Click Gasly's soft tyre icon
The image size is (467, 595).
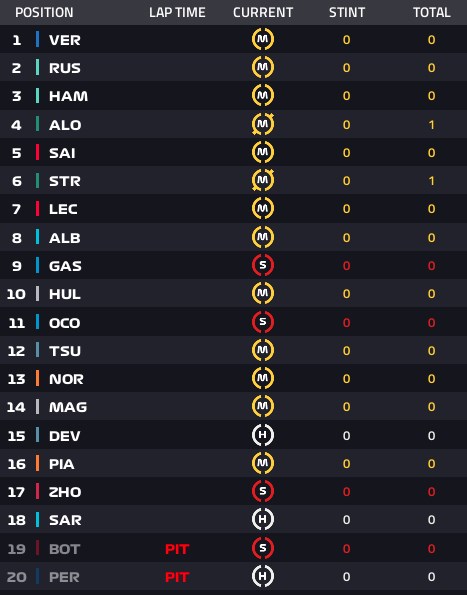point(263,265)
